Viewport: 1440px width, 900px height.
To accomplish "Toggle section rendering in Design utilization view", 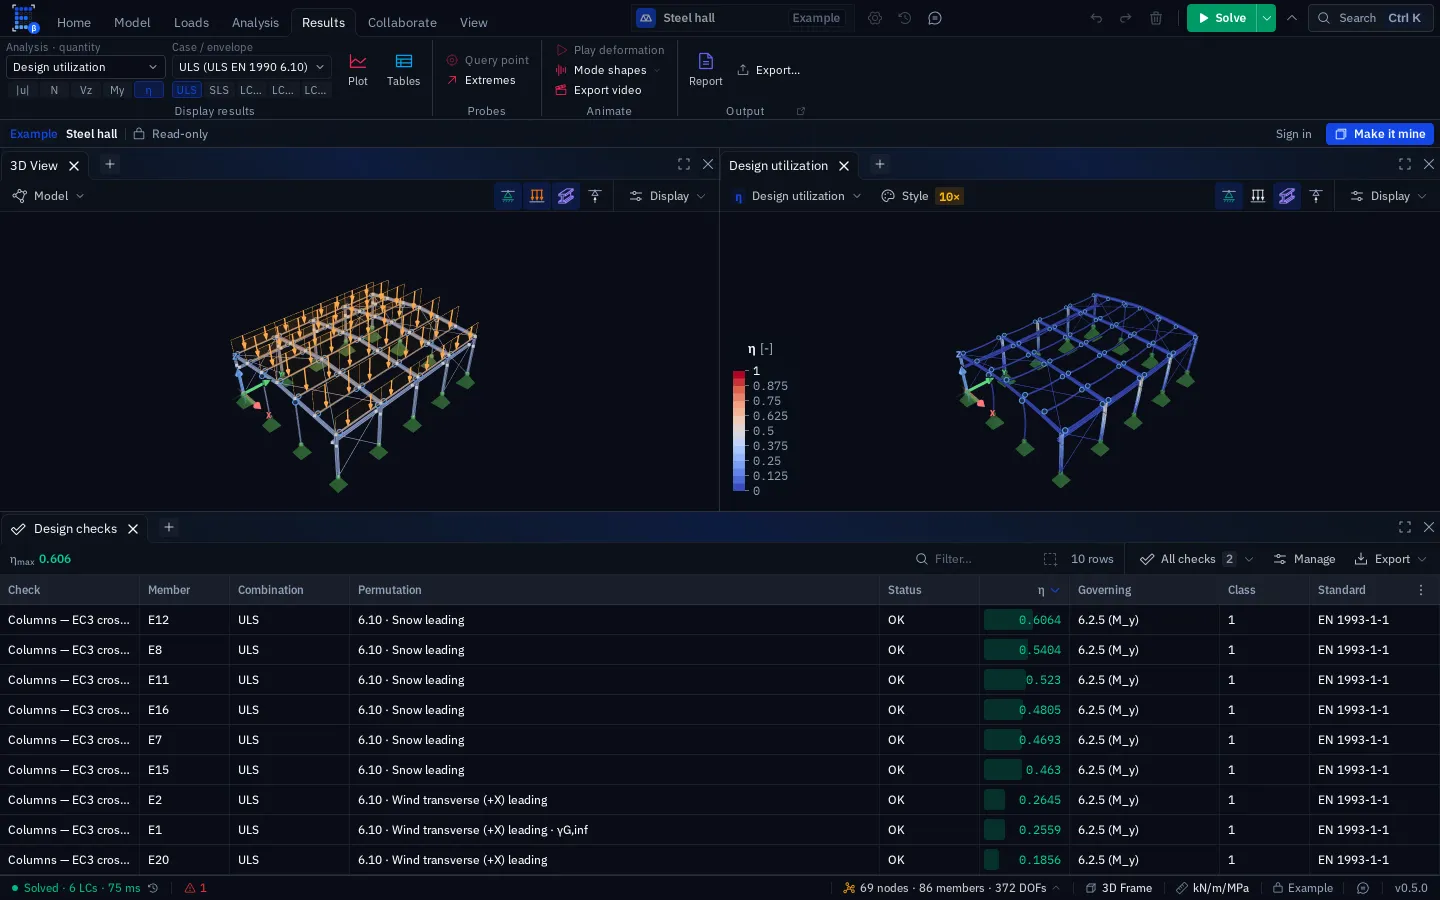I will [1287, 196].
